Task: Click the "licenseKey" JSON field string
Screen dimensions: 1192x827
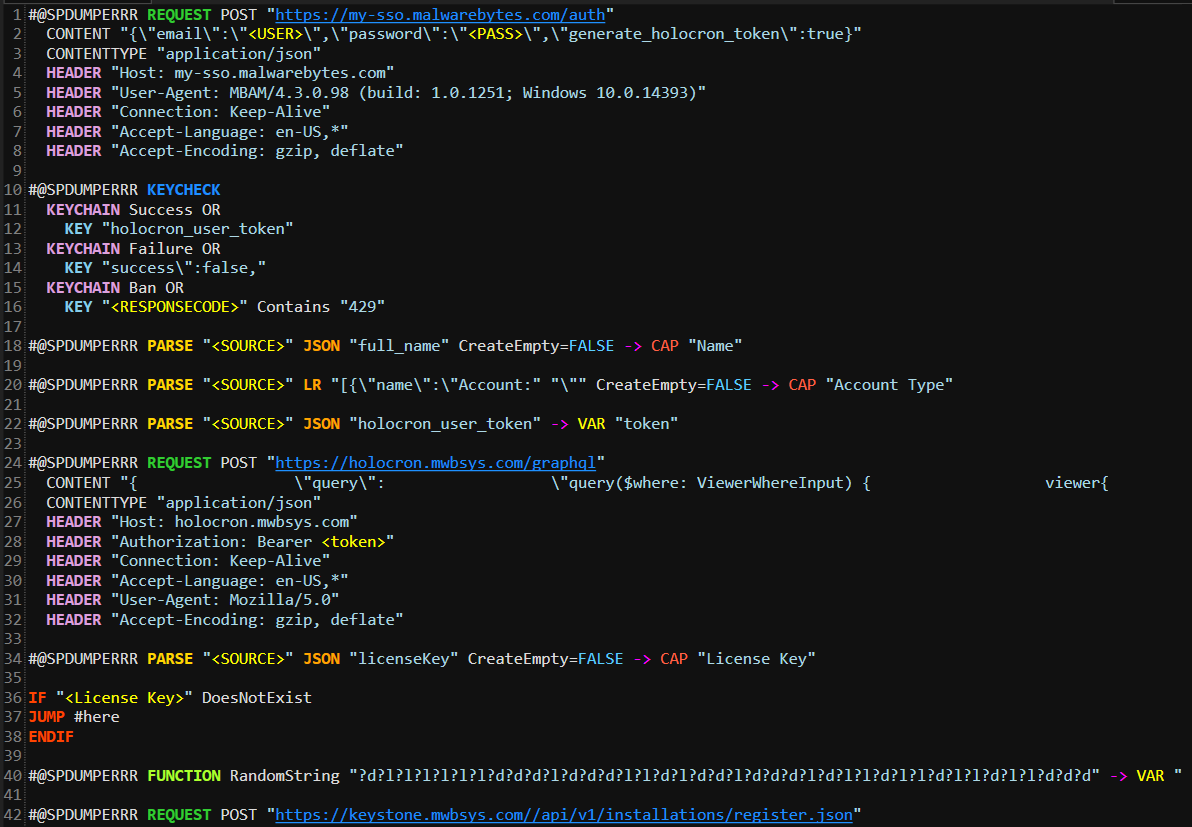Action: [x=404, y=659]
